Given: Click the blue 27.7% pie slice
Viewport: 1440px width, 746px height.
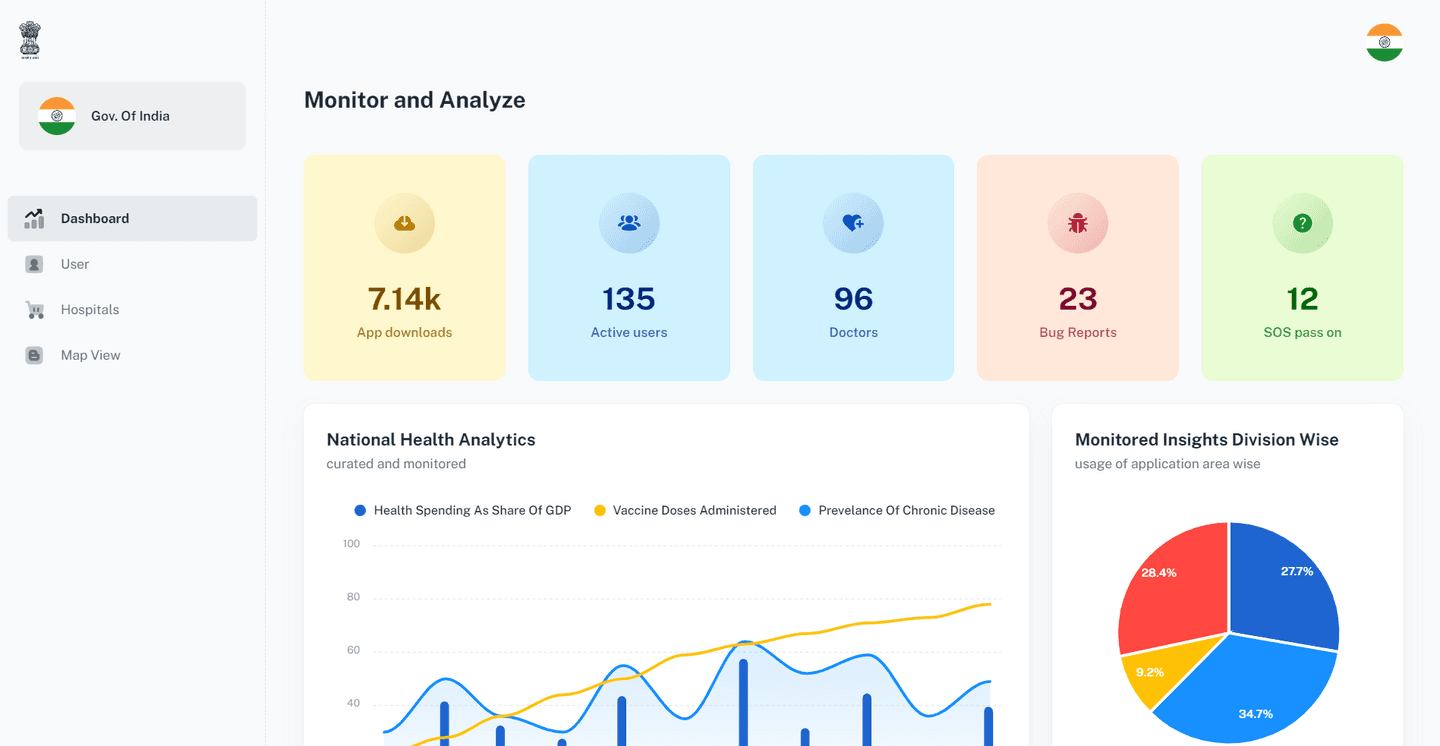Looking at the screenshot, I should tap(1285, 585).
